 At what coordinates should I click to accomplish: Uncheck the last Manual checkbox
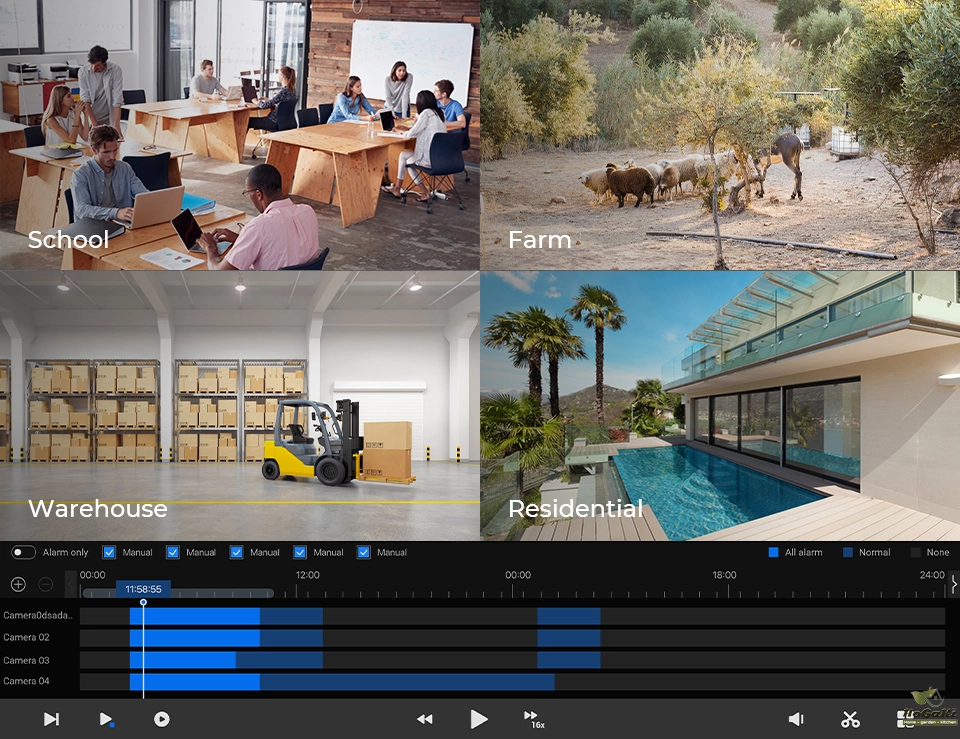(364, 552)
